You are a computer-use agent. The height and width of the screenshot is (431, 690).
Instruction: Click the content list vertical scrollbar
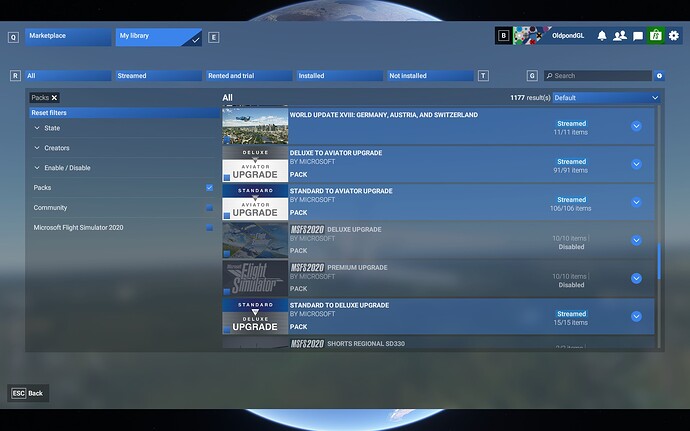(659, 261)
